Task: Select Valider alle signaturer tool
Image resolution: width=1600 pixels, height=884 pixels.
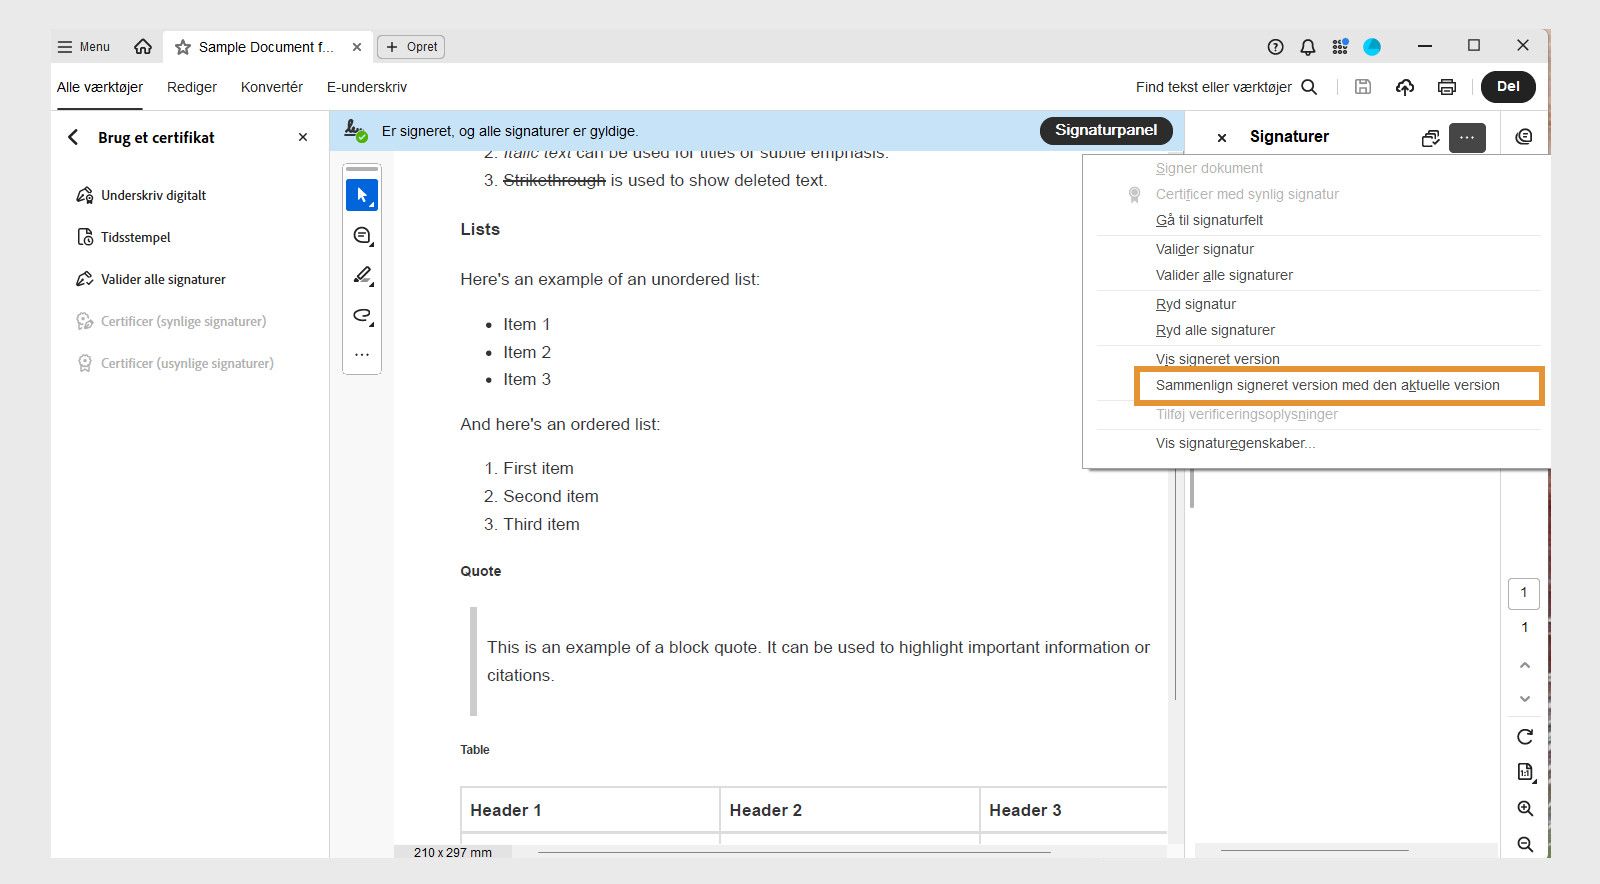Action: [x=151, y=279]
